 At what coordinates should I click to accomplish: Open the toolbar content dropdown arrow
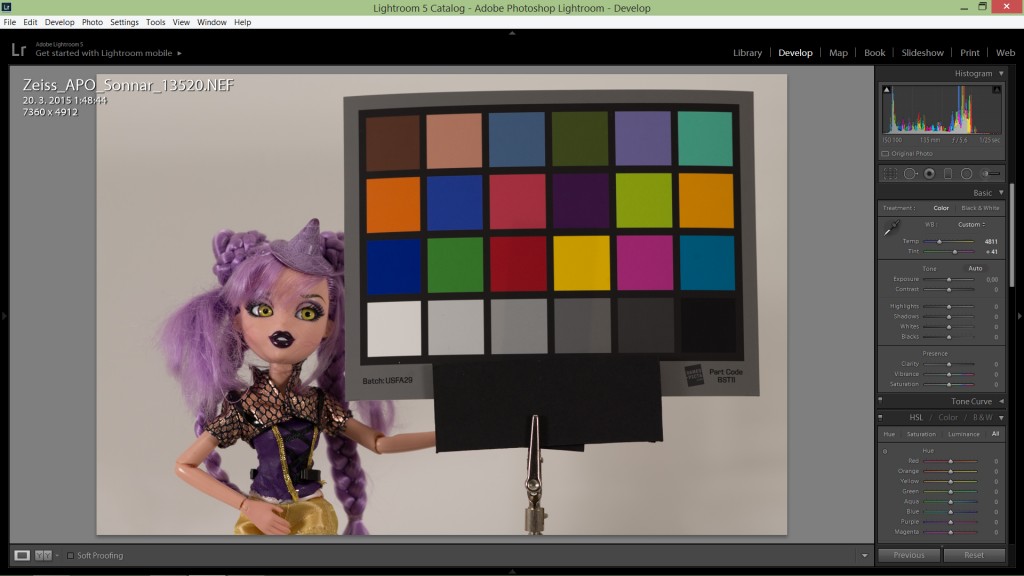tap(865, 556)
